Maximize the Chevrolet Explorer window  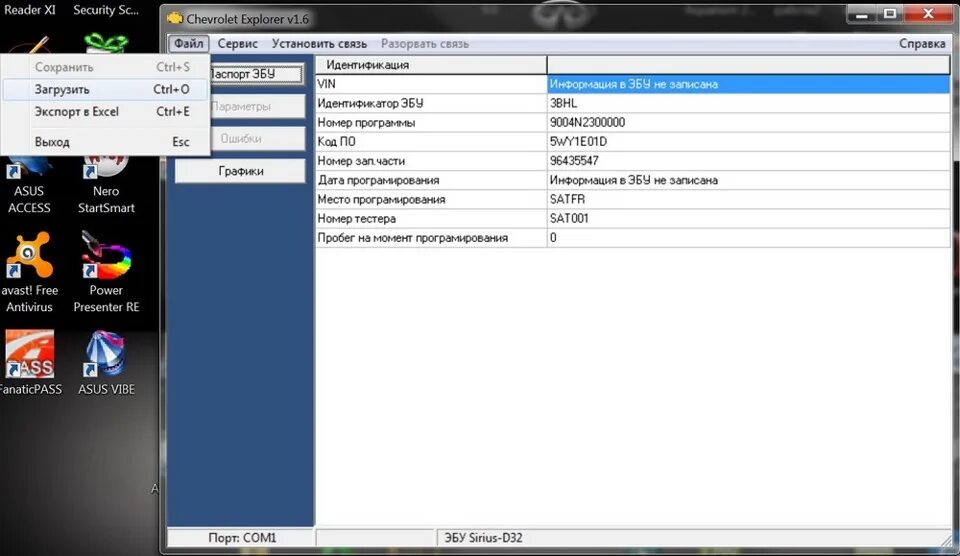pos(890,14)
